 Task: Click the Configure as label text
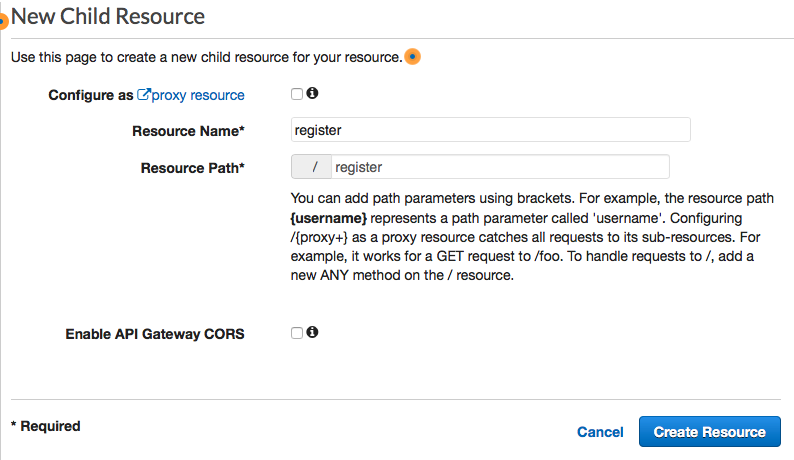pos(90,95)
